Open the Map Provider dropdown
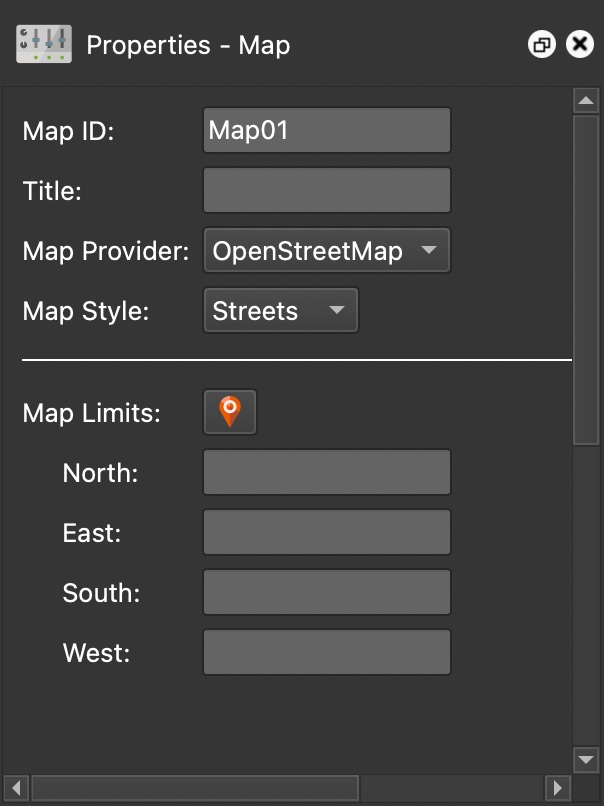The image size is (604, 806). (x=326, y=251)
